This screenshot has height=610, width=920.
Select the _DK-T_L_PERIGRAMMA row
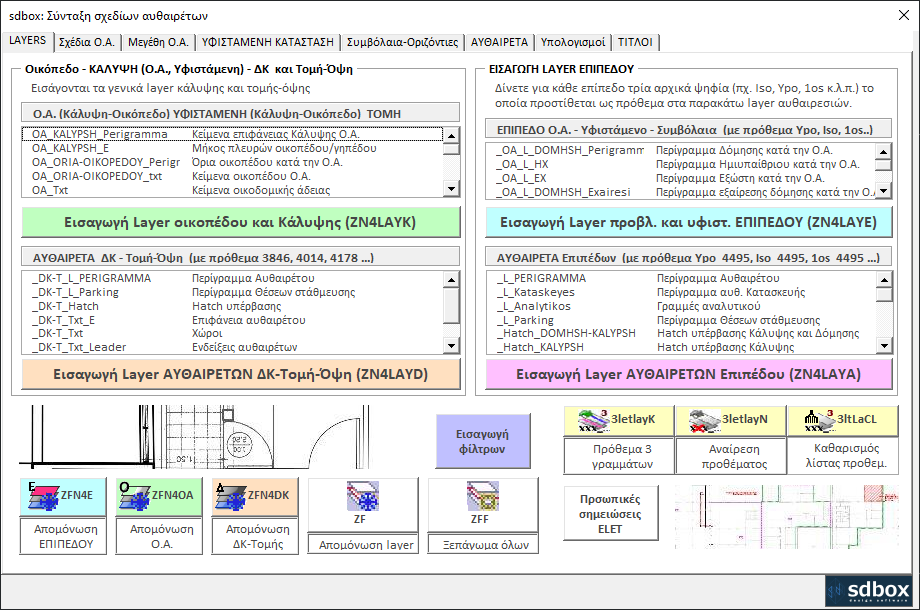[232, 278]
